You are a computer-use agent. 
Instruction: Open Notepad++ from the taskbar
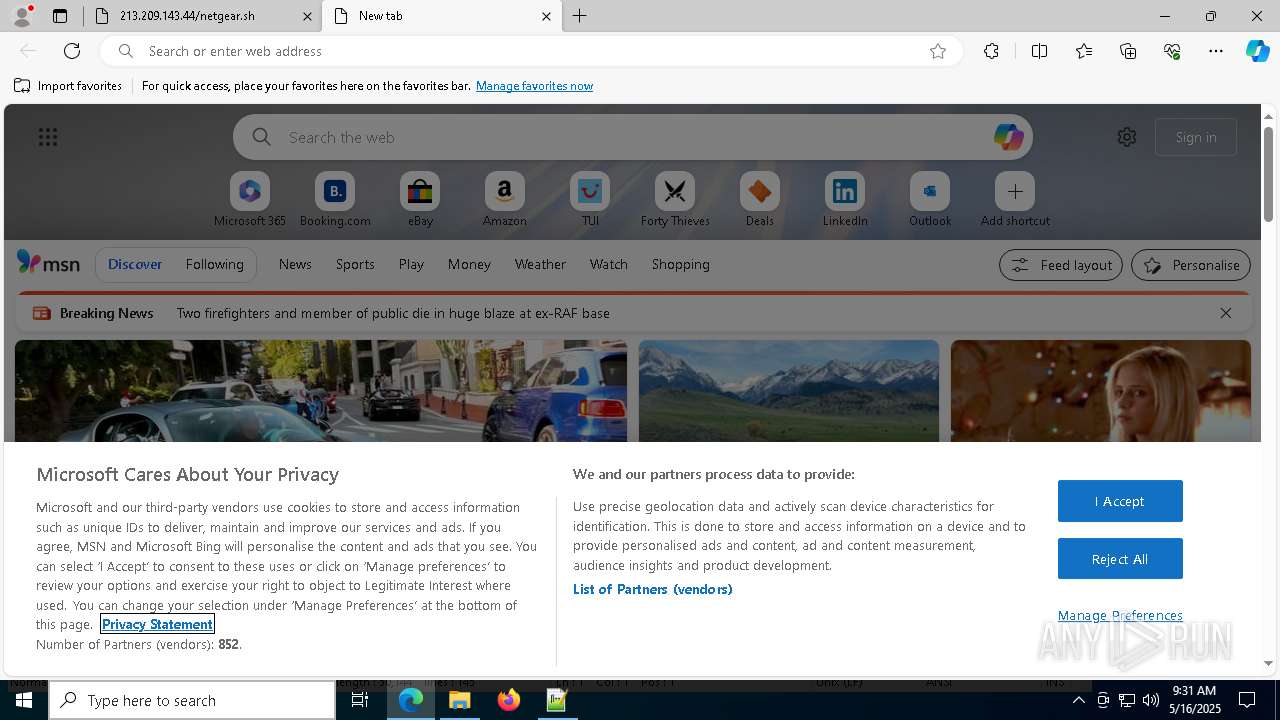pyautogui.click(x=557, y=700)
